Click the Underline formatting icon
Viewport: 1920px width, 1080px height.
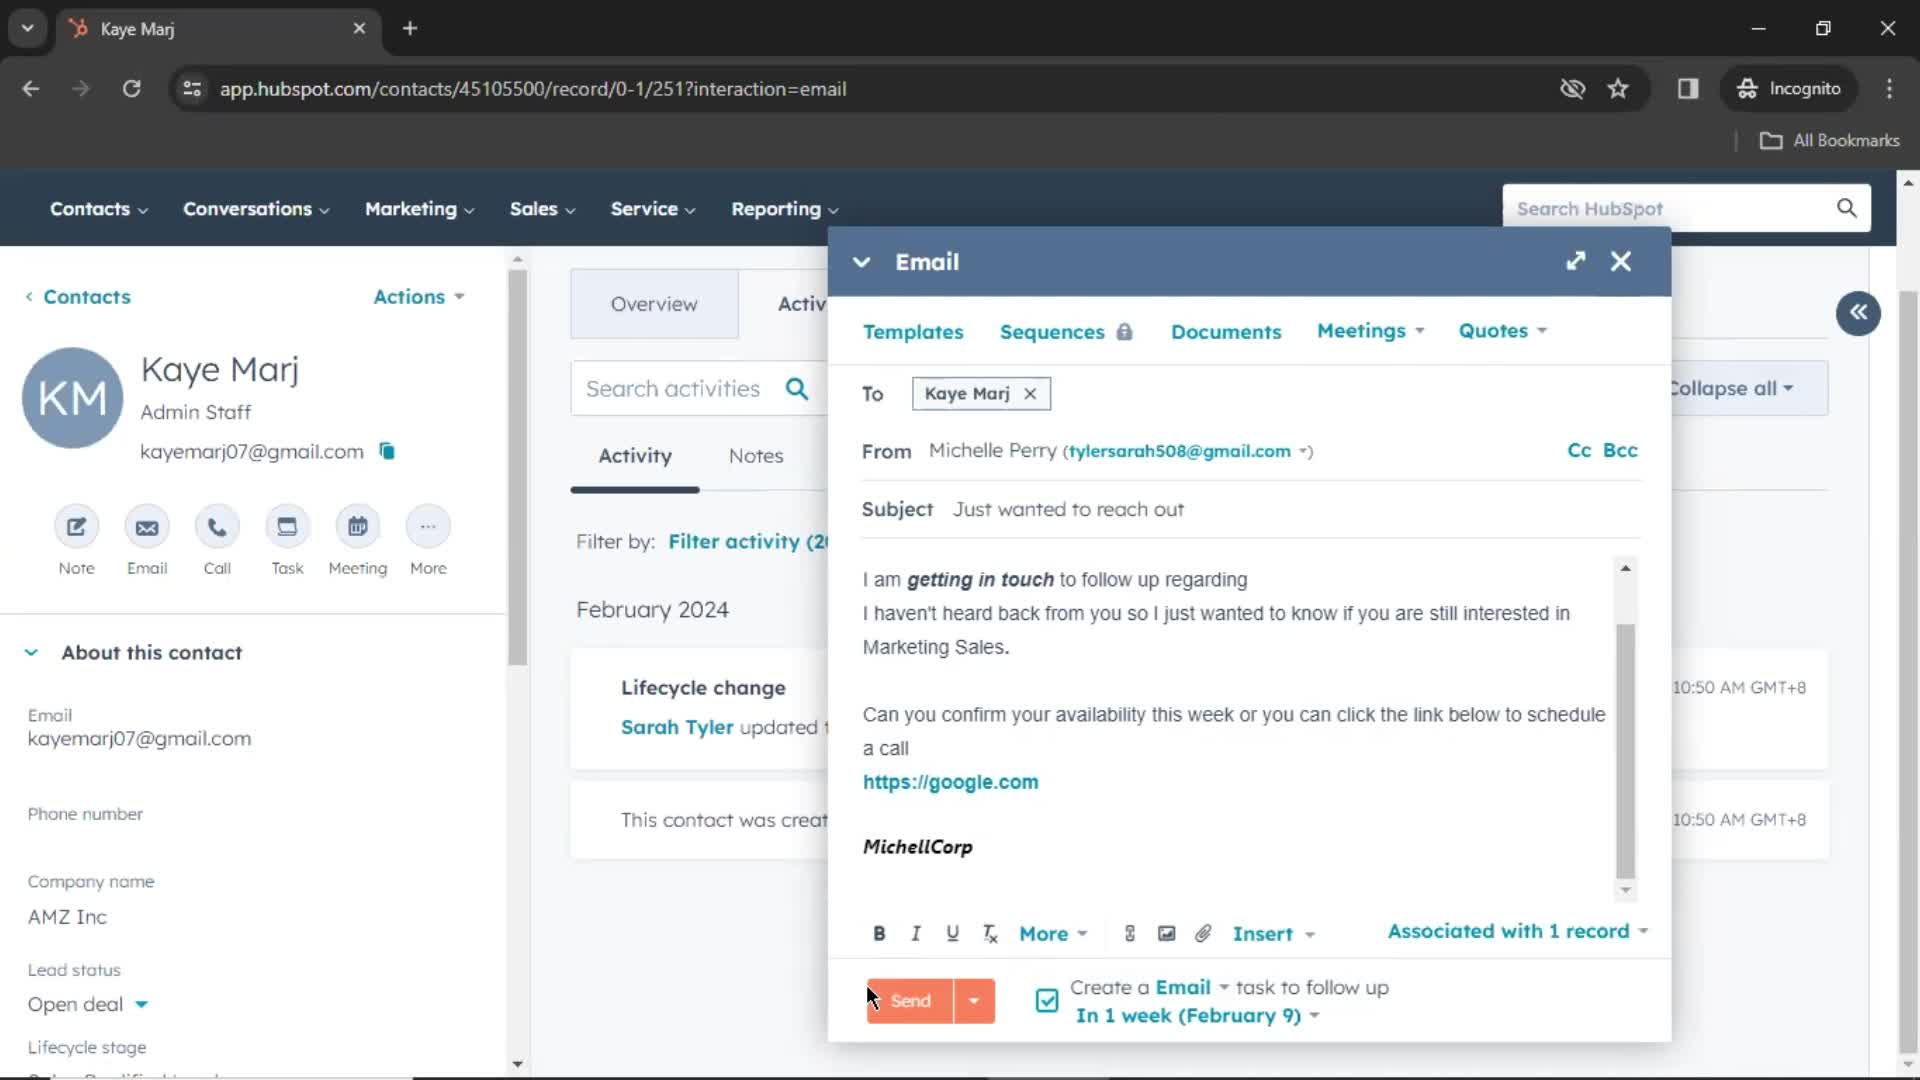click(953, 932)
